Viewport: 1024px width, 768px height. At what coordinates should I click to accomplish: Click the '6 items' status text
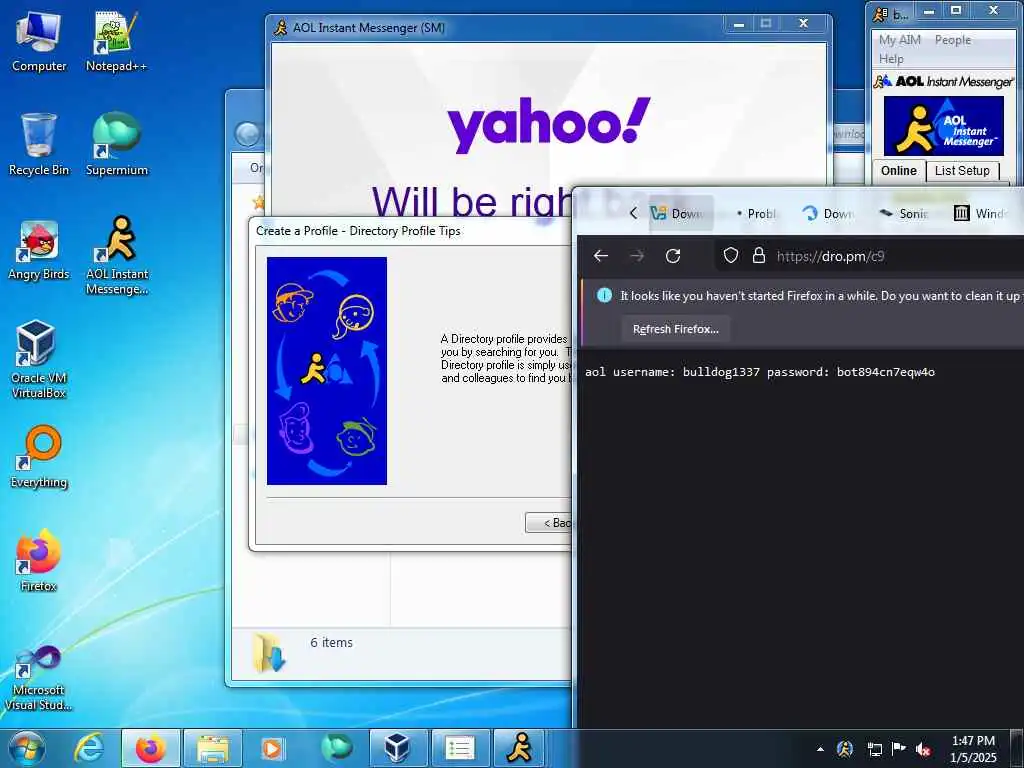pyautogui.click(x=331, y=643)
